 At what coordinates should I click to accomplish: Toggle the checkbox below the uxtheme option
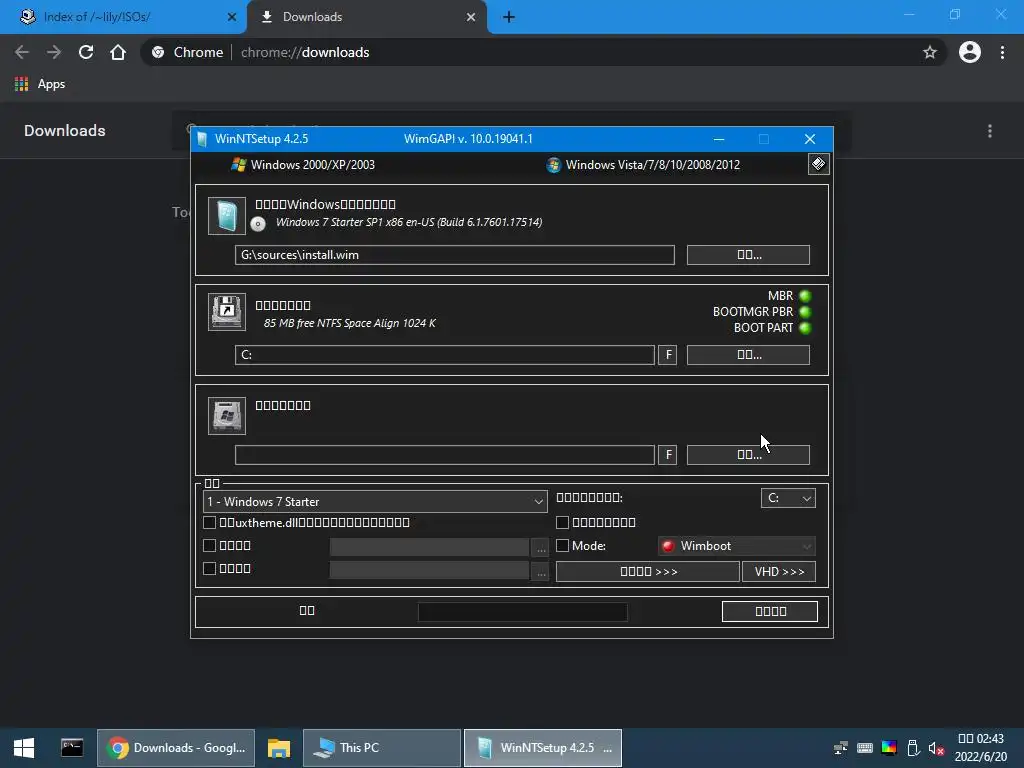(210, 545)
